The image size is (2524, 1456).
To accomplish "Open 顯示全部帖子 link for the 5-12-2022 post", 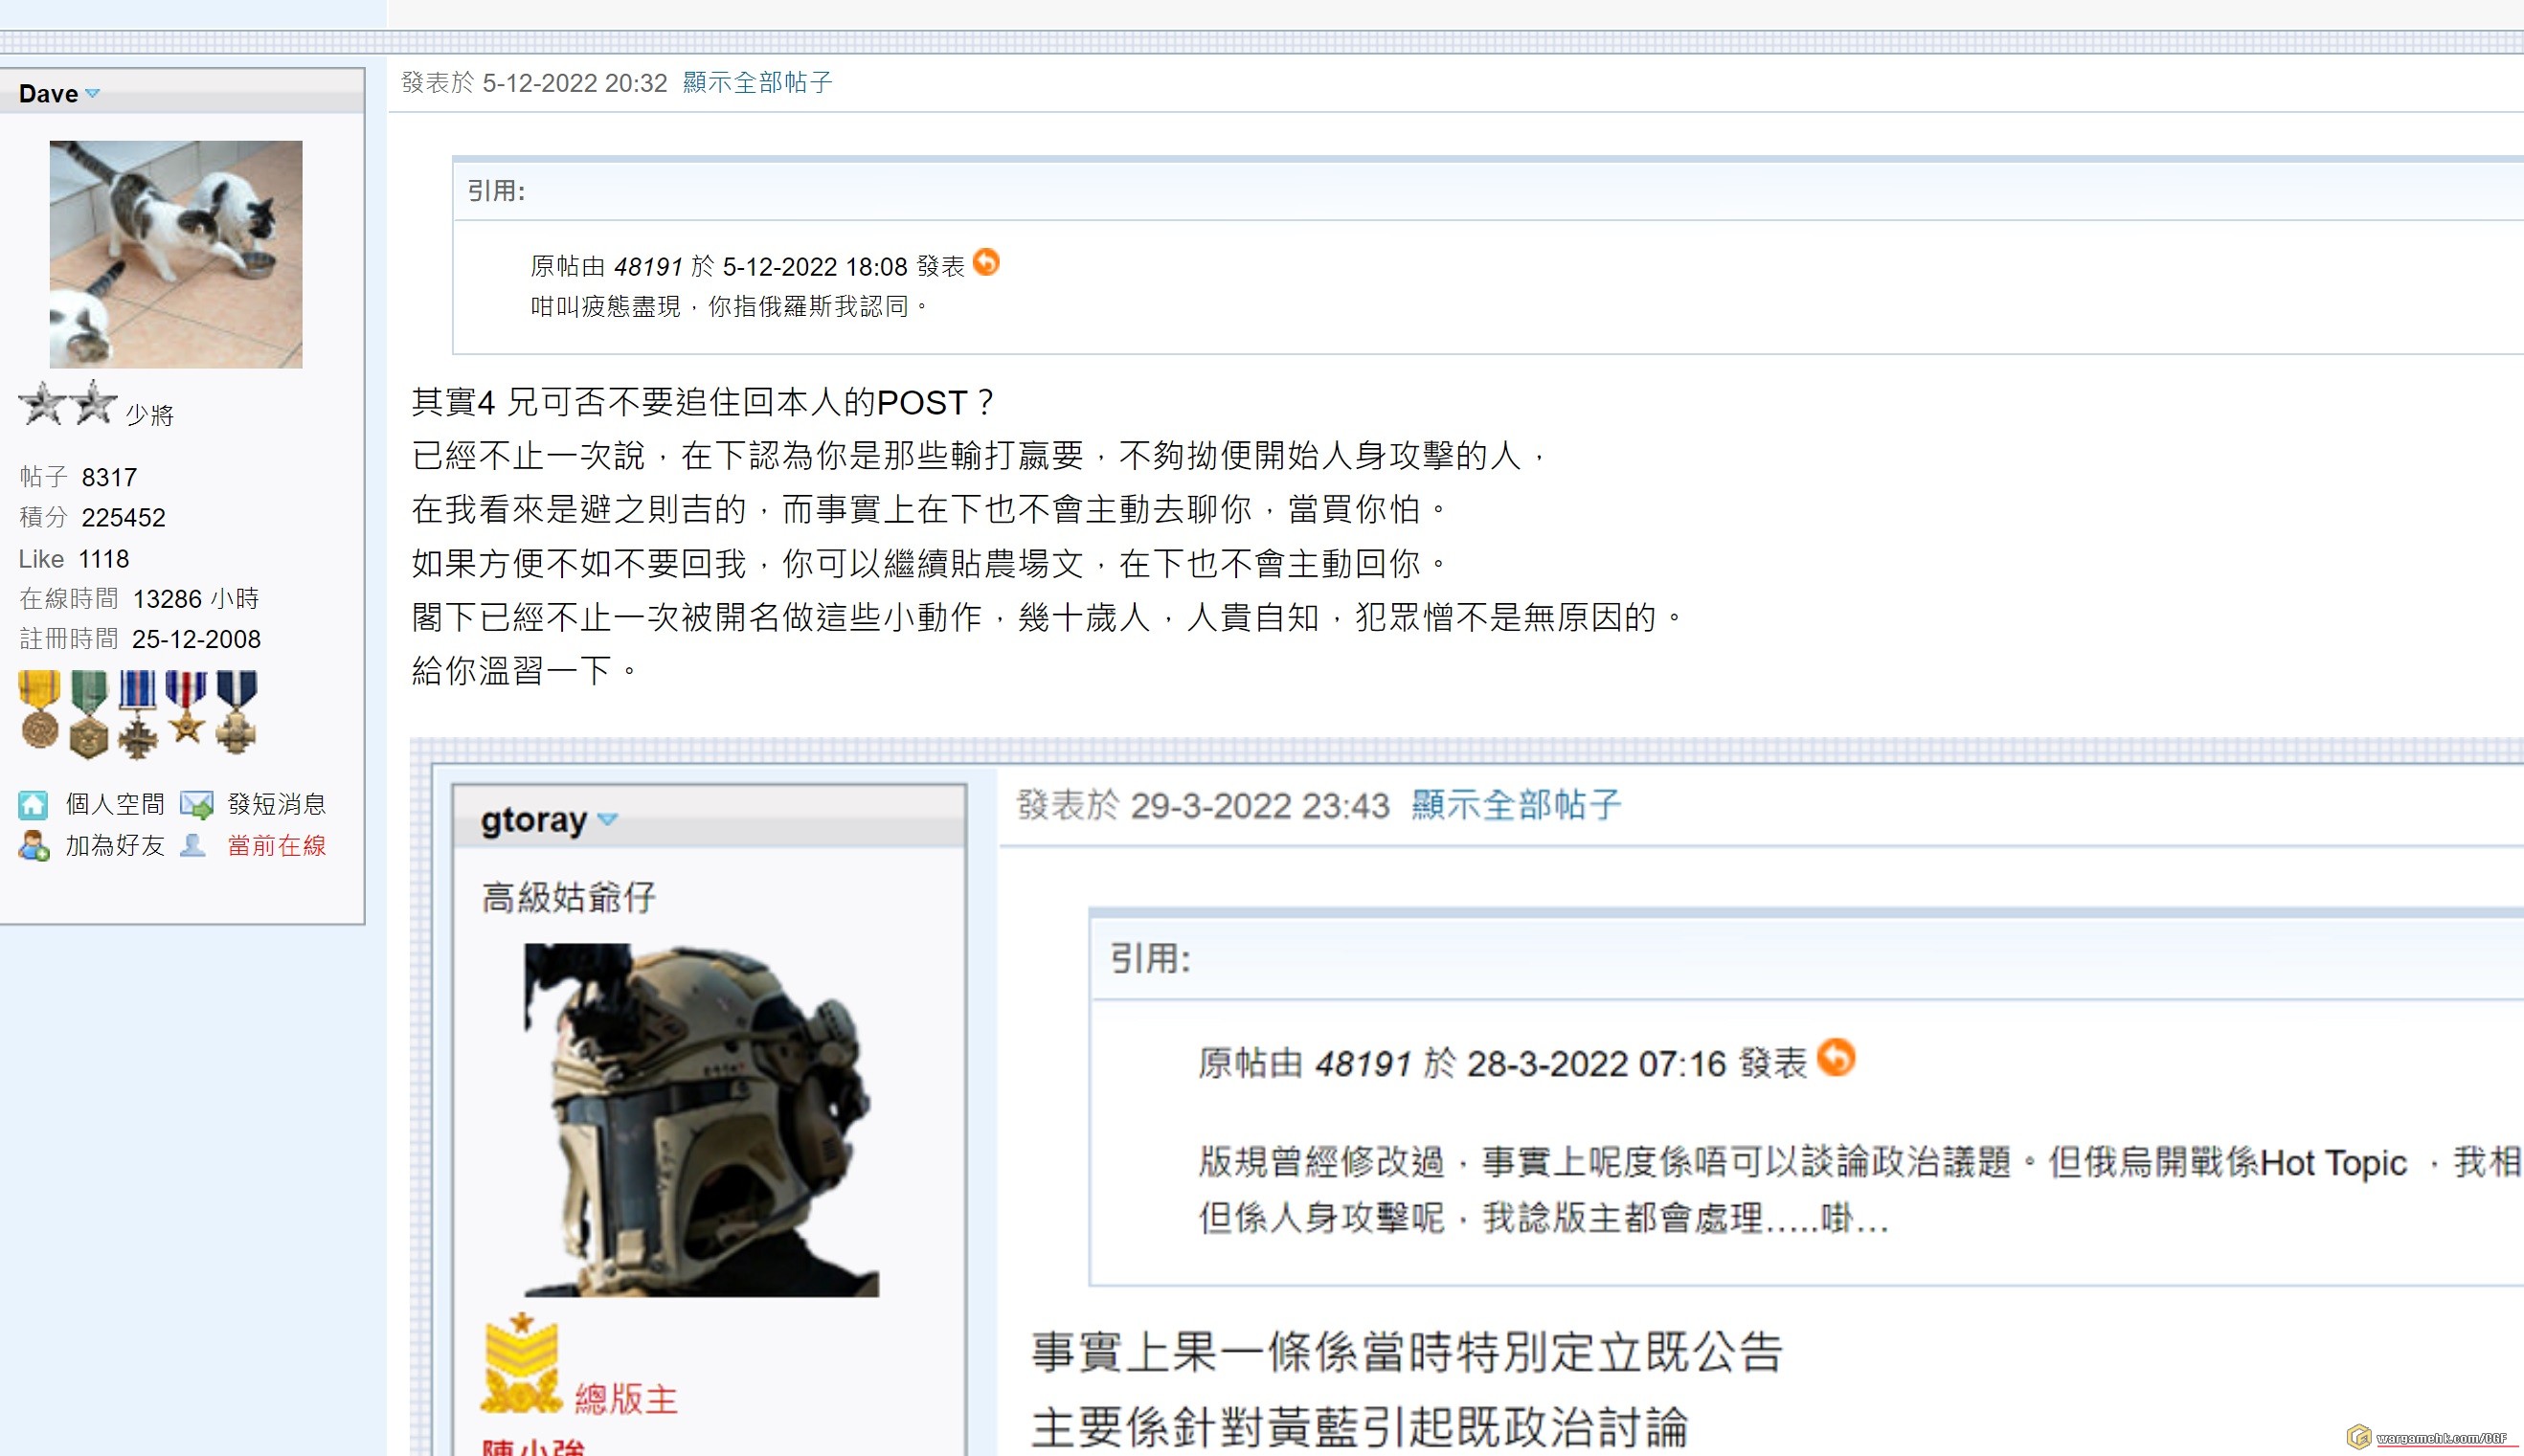I will tap(757, 83).
